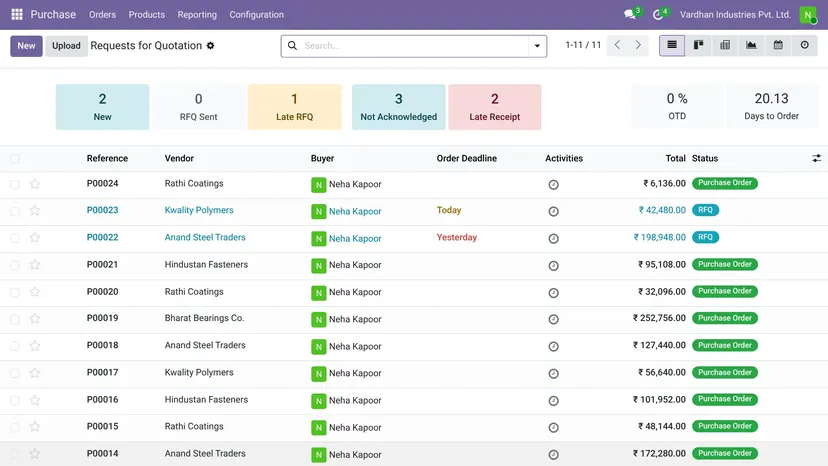This screenshot has height=466, width=828.
Task: Open the P00023 reference link
Action: point(102,210)
